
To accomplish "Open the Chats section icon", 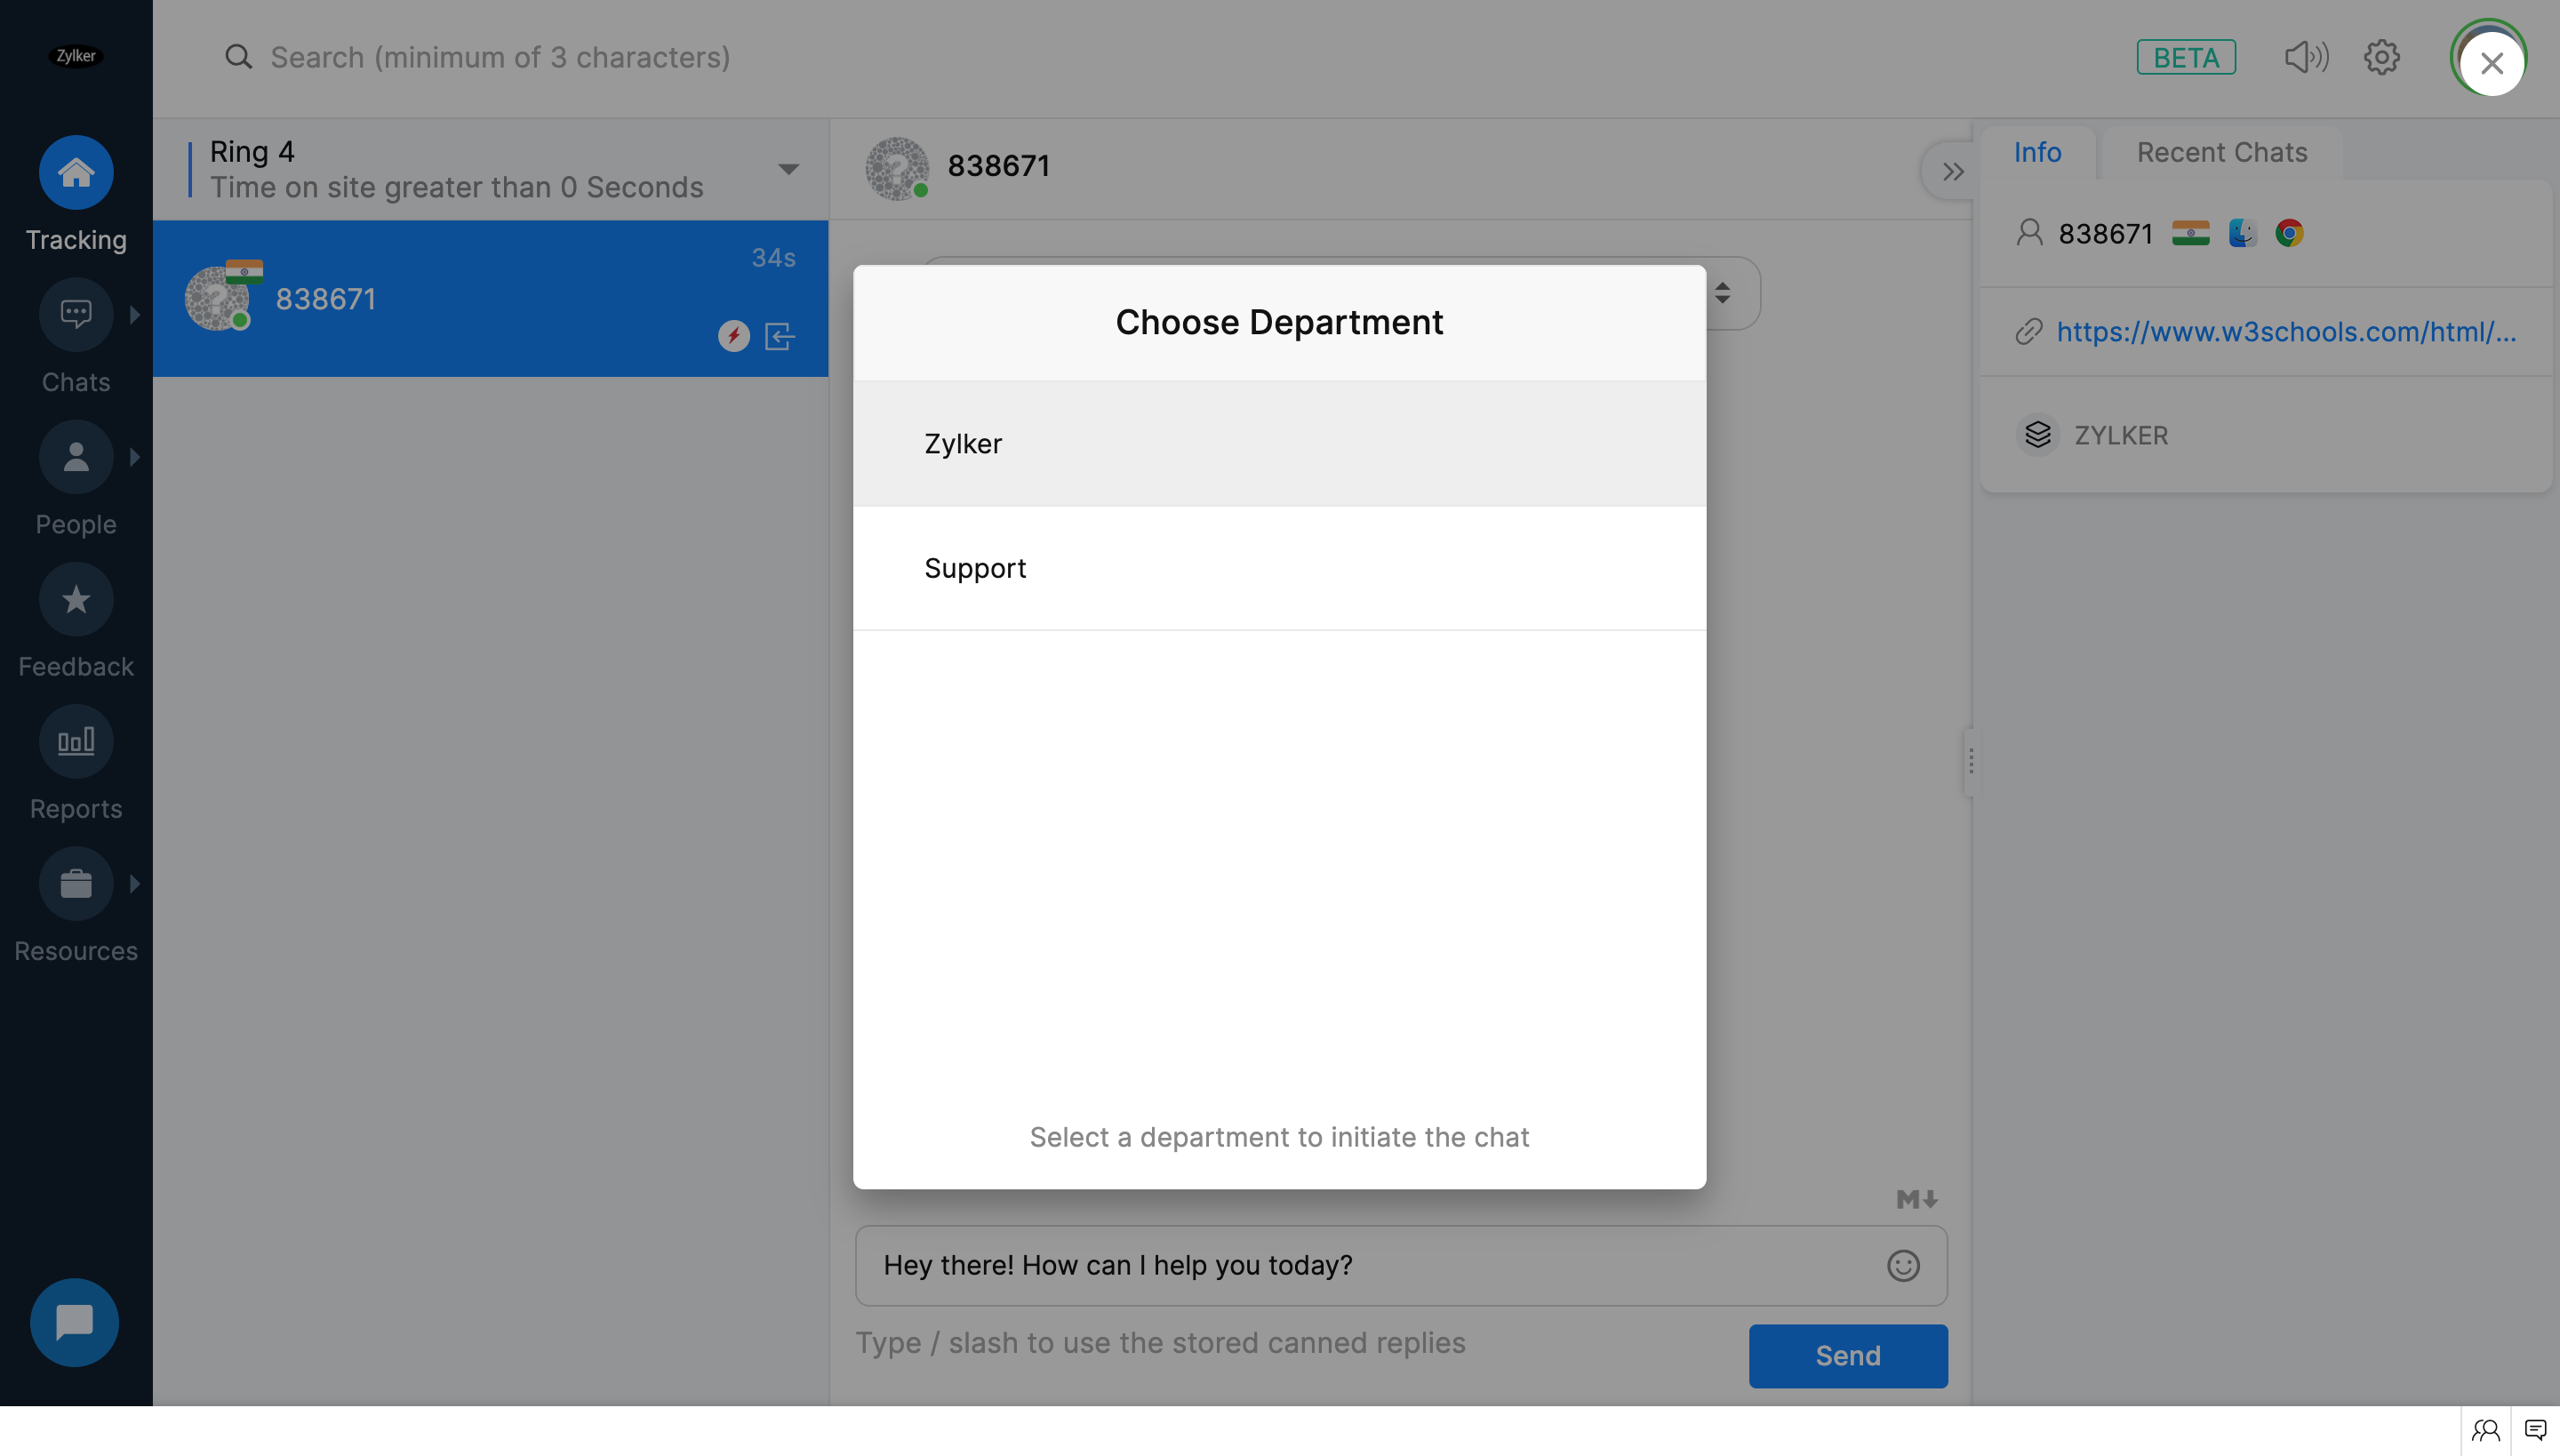I will coord(76,315).
